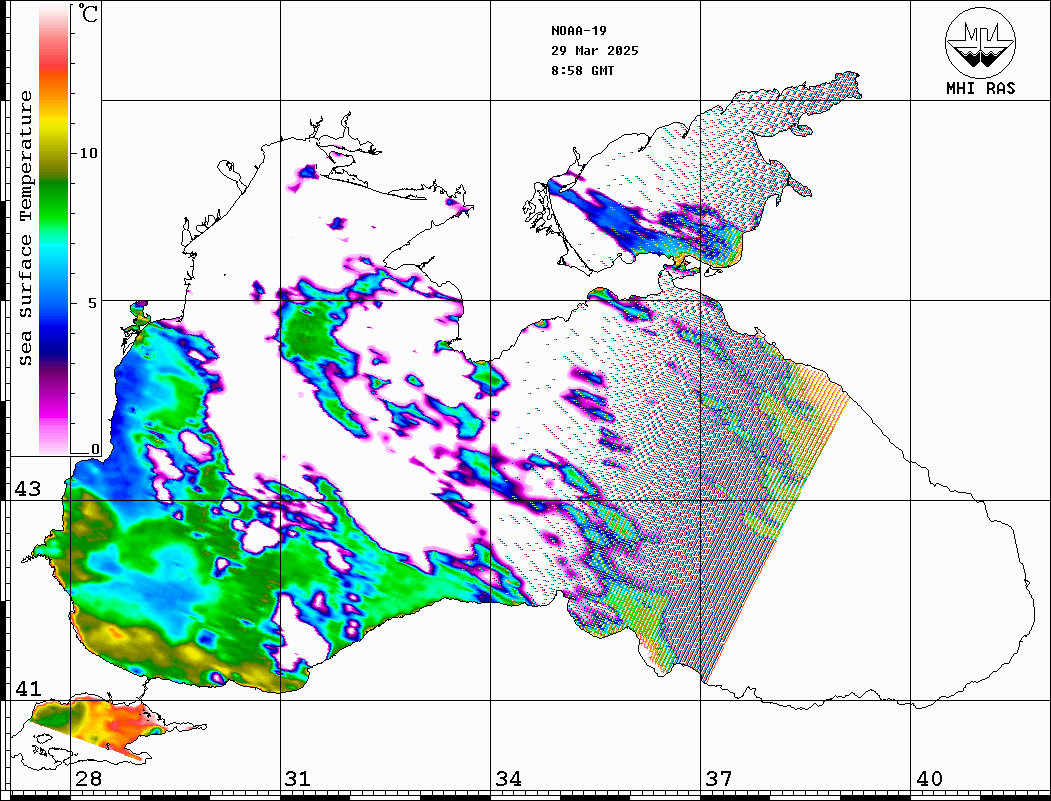Screen dimensions: 1051x801
Task: Click the '10' tick on the color scale
Action: point(88,153)
